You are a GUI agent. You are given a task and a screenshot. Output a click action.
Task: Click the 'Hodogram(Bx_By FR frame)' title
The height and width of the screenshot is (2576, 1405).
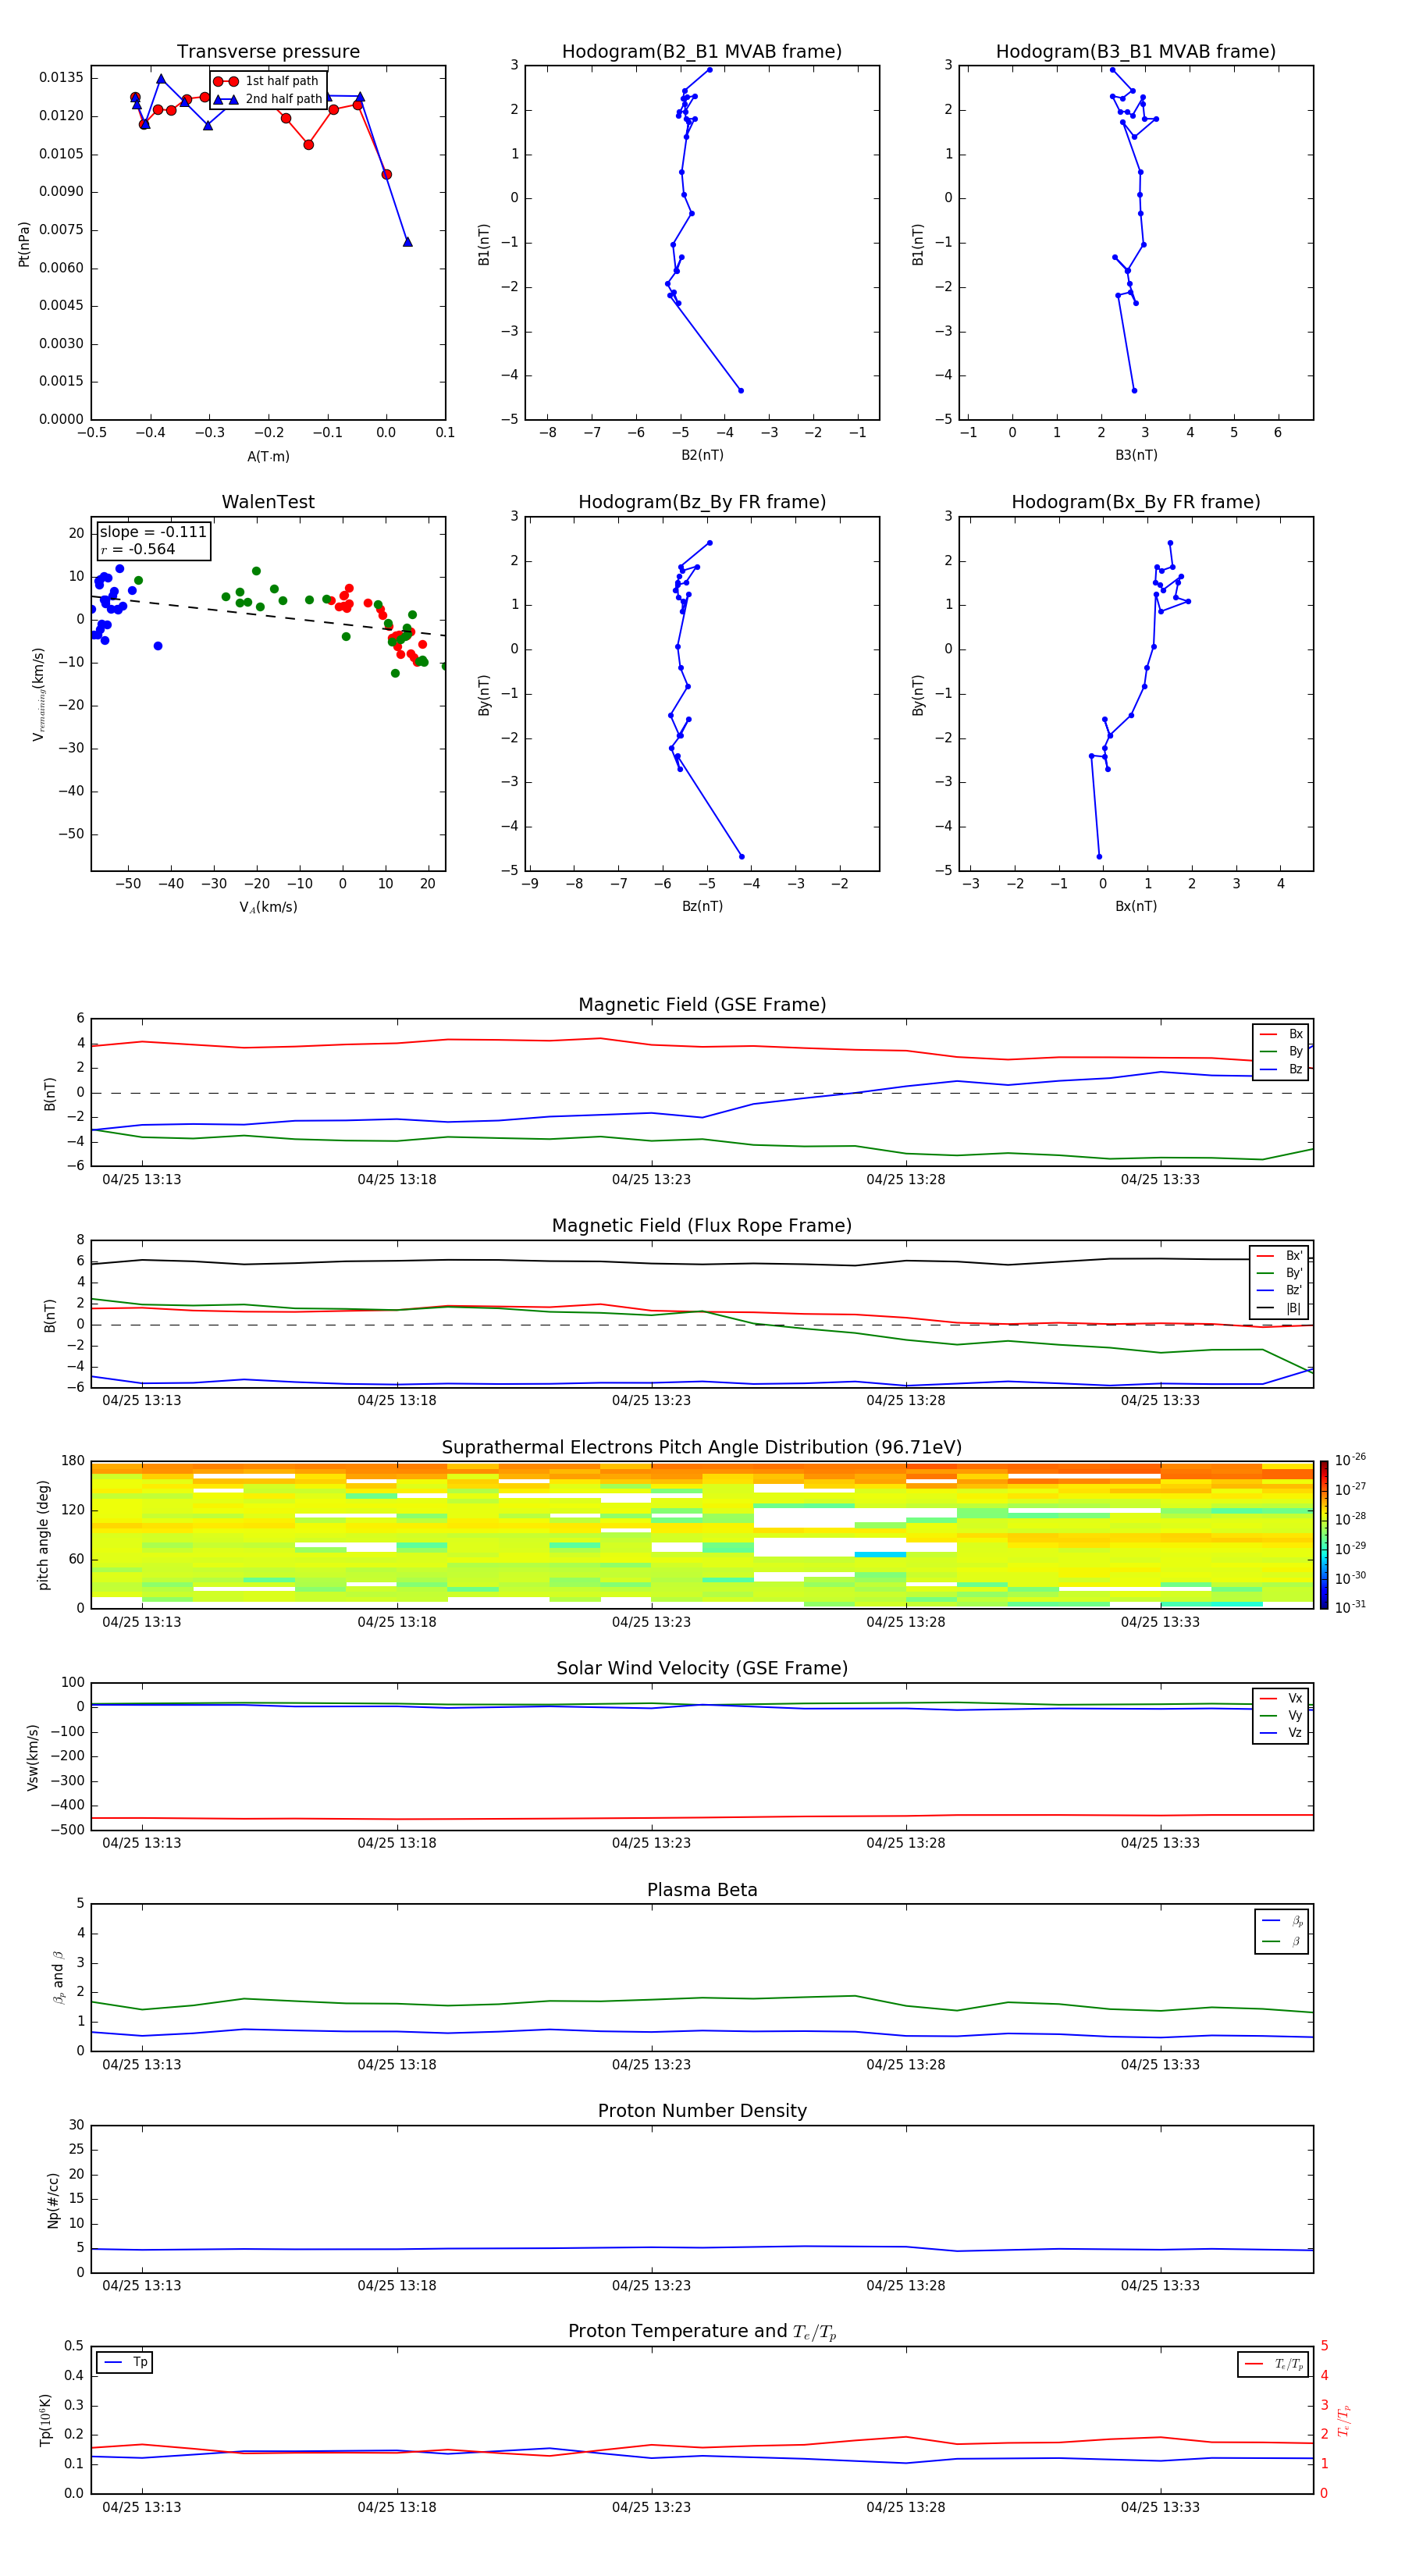[x=1136, y=502]
